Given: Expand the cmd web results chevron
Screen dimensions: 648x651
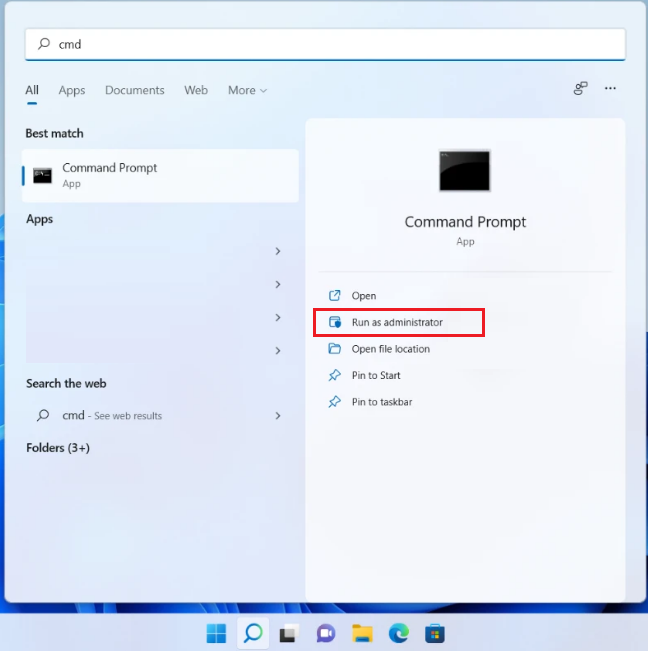Looking at the screenshot, I should (x=278, y=416).
